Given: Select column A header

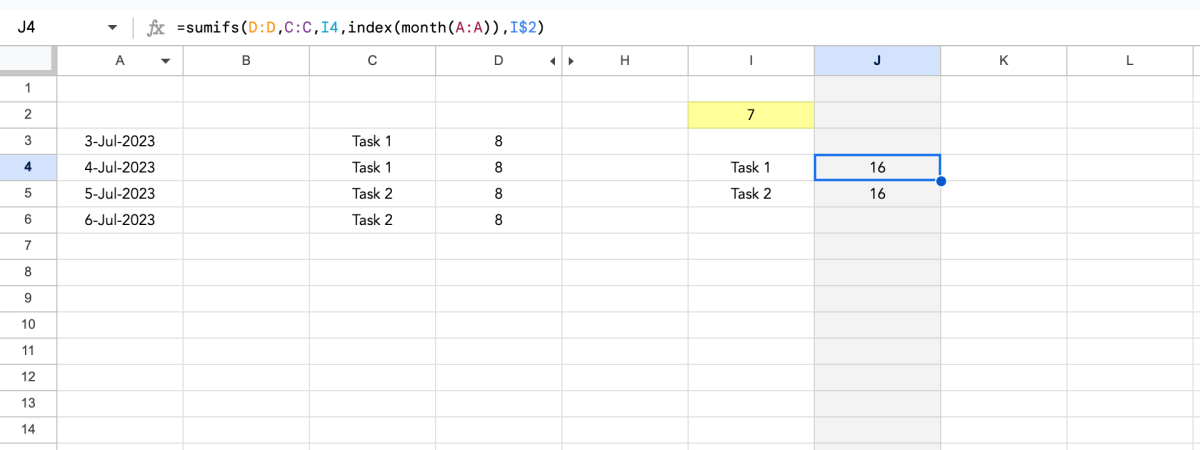Looking at the screenshot, I should pyautogui.click(x=120, y=61).
